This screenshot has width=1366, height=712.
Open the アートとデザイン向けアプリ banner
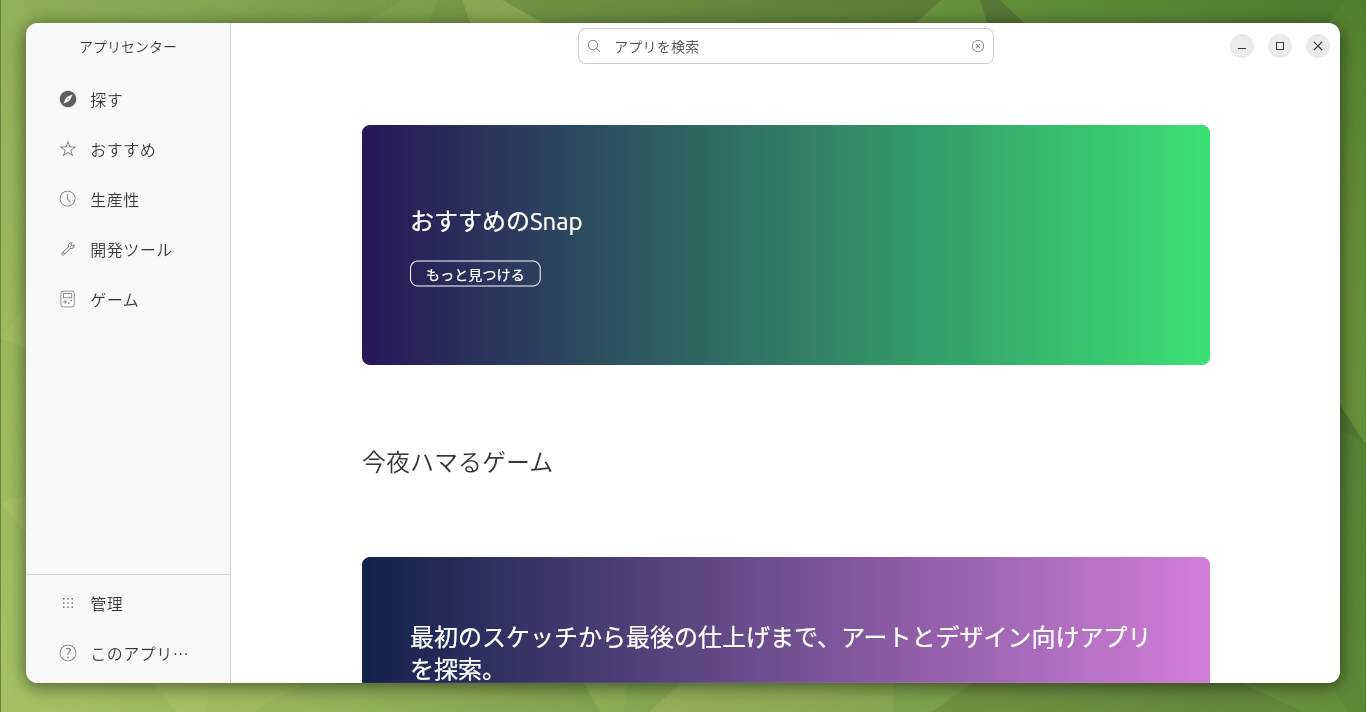786,620
